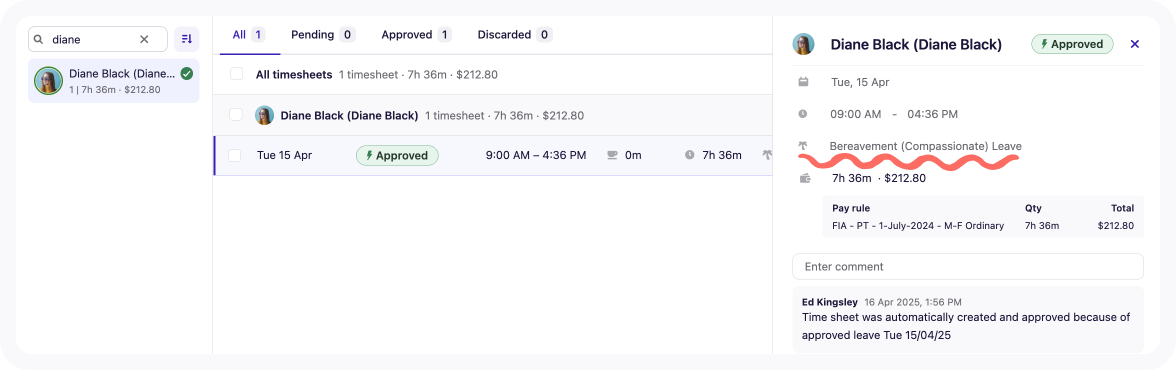Click the break coffee cup icon
Screen dimensions: 1176x370
612,155
